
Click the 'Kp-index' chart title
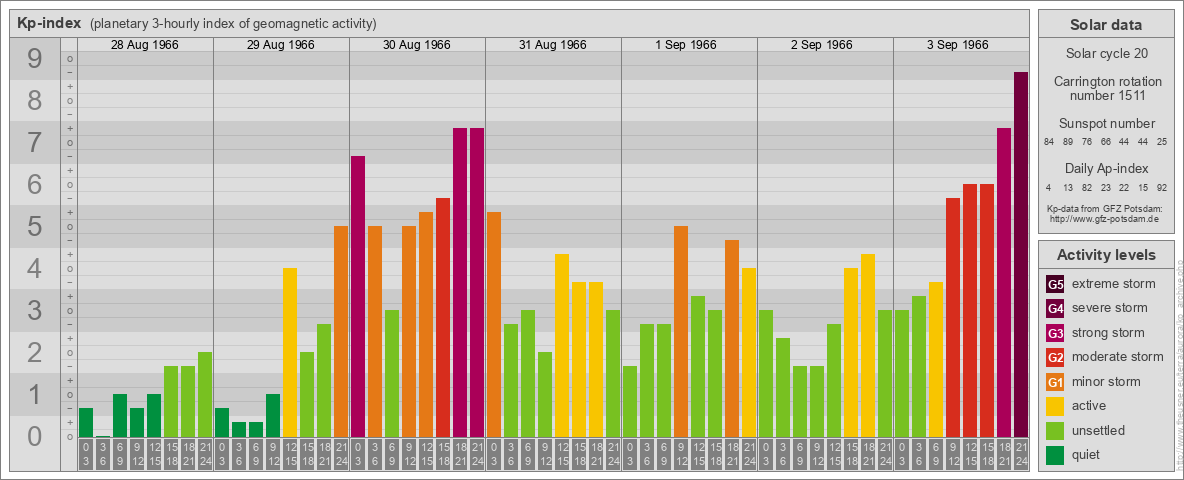[49, 23]
